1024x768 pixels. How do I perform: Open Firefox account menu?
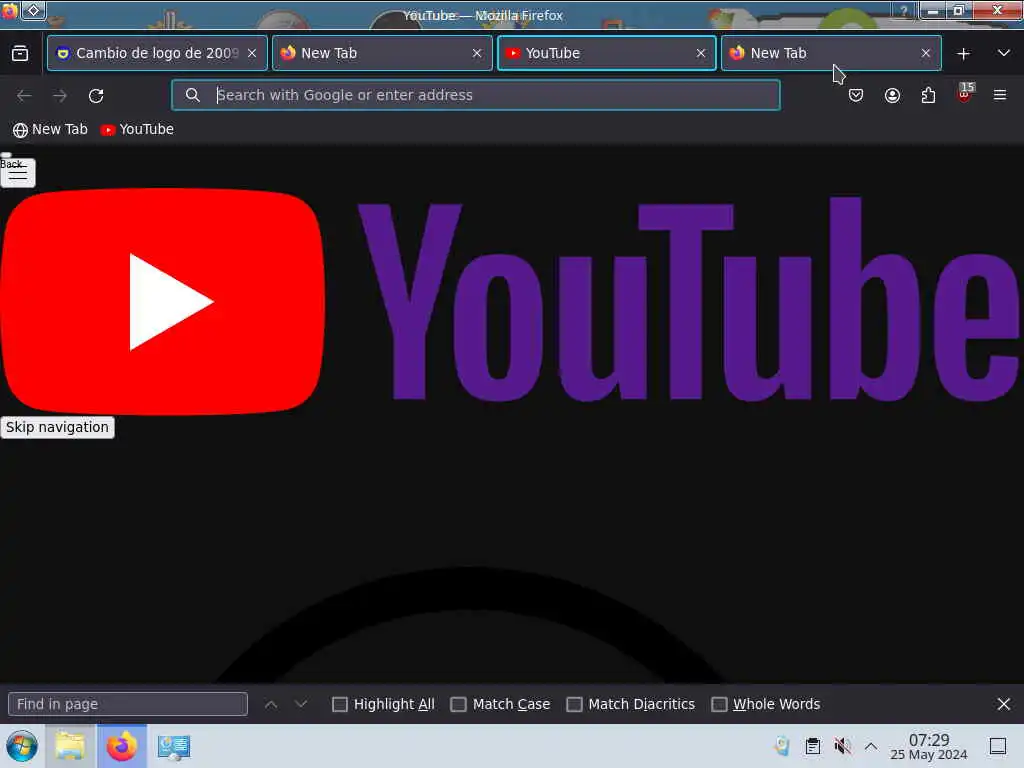click(x=892, y=95)
